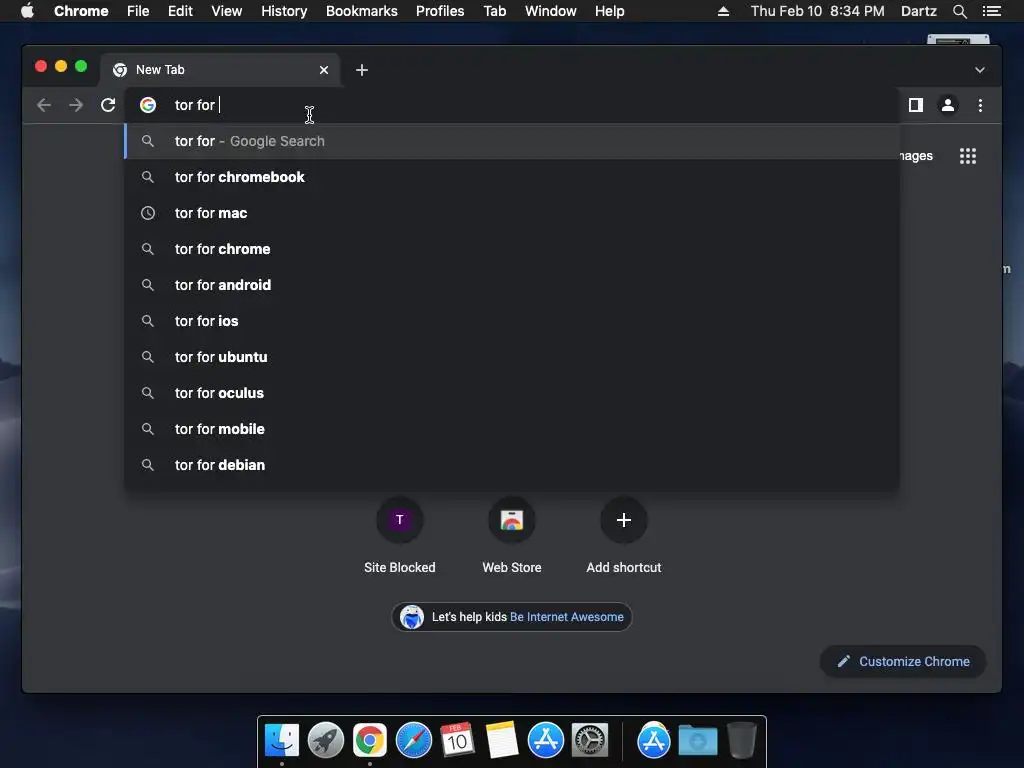The height and width of the screenshot is (768, 1024).
Task: Open the View menu
Action: (x=227, y=11)
